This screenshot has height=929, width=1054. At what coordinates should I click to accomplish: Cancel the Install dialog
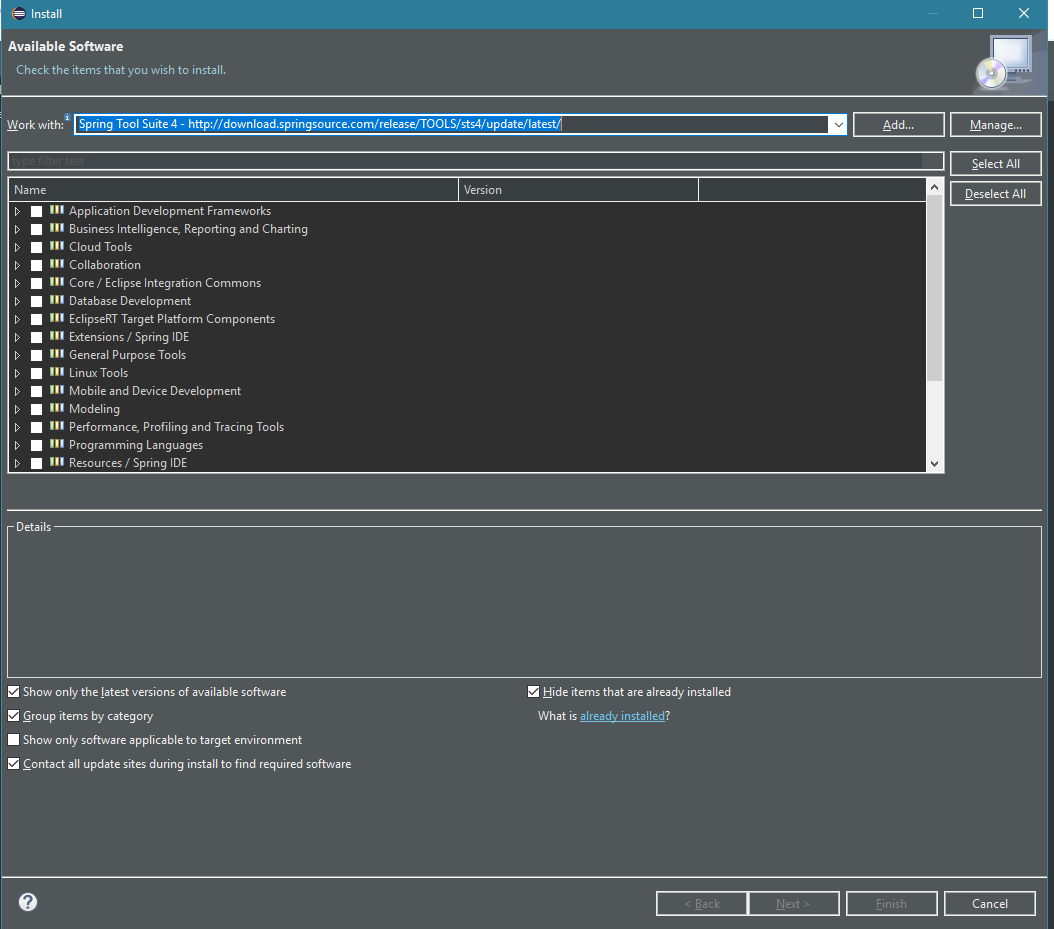click(x=989, y=903)
